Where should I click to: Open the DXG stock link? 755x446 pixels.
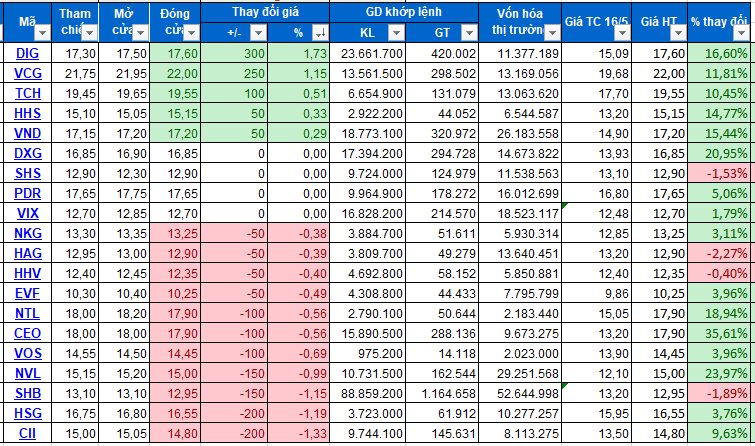27,154
